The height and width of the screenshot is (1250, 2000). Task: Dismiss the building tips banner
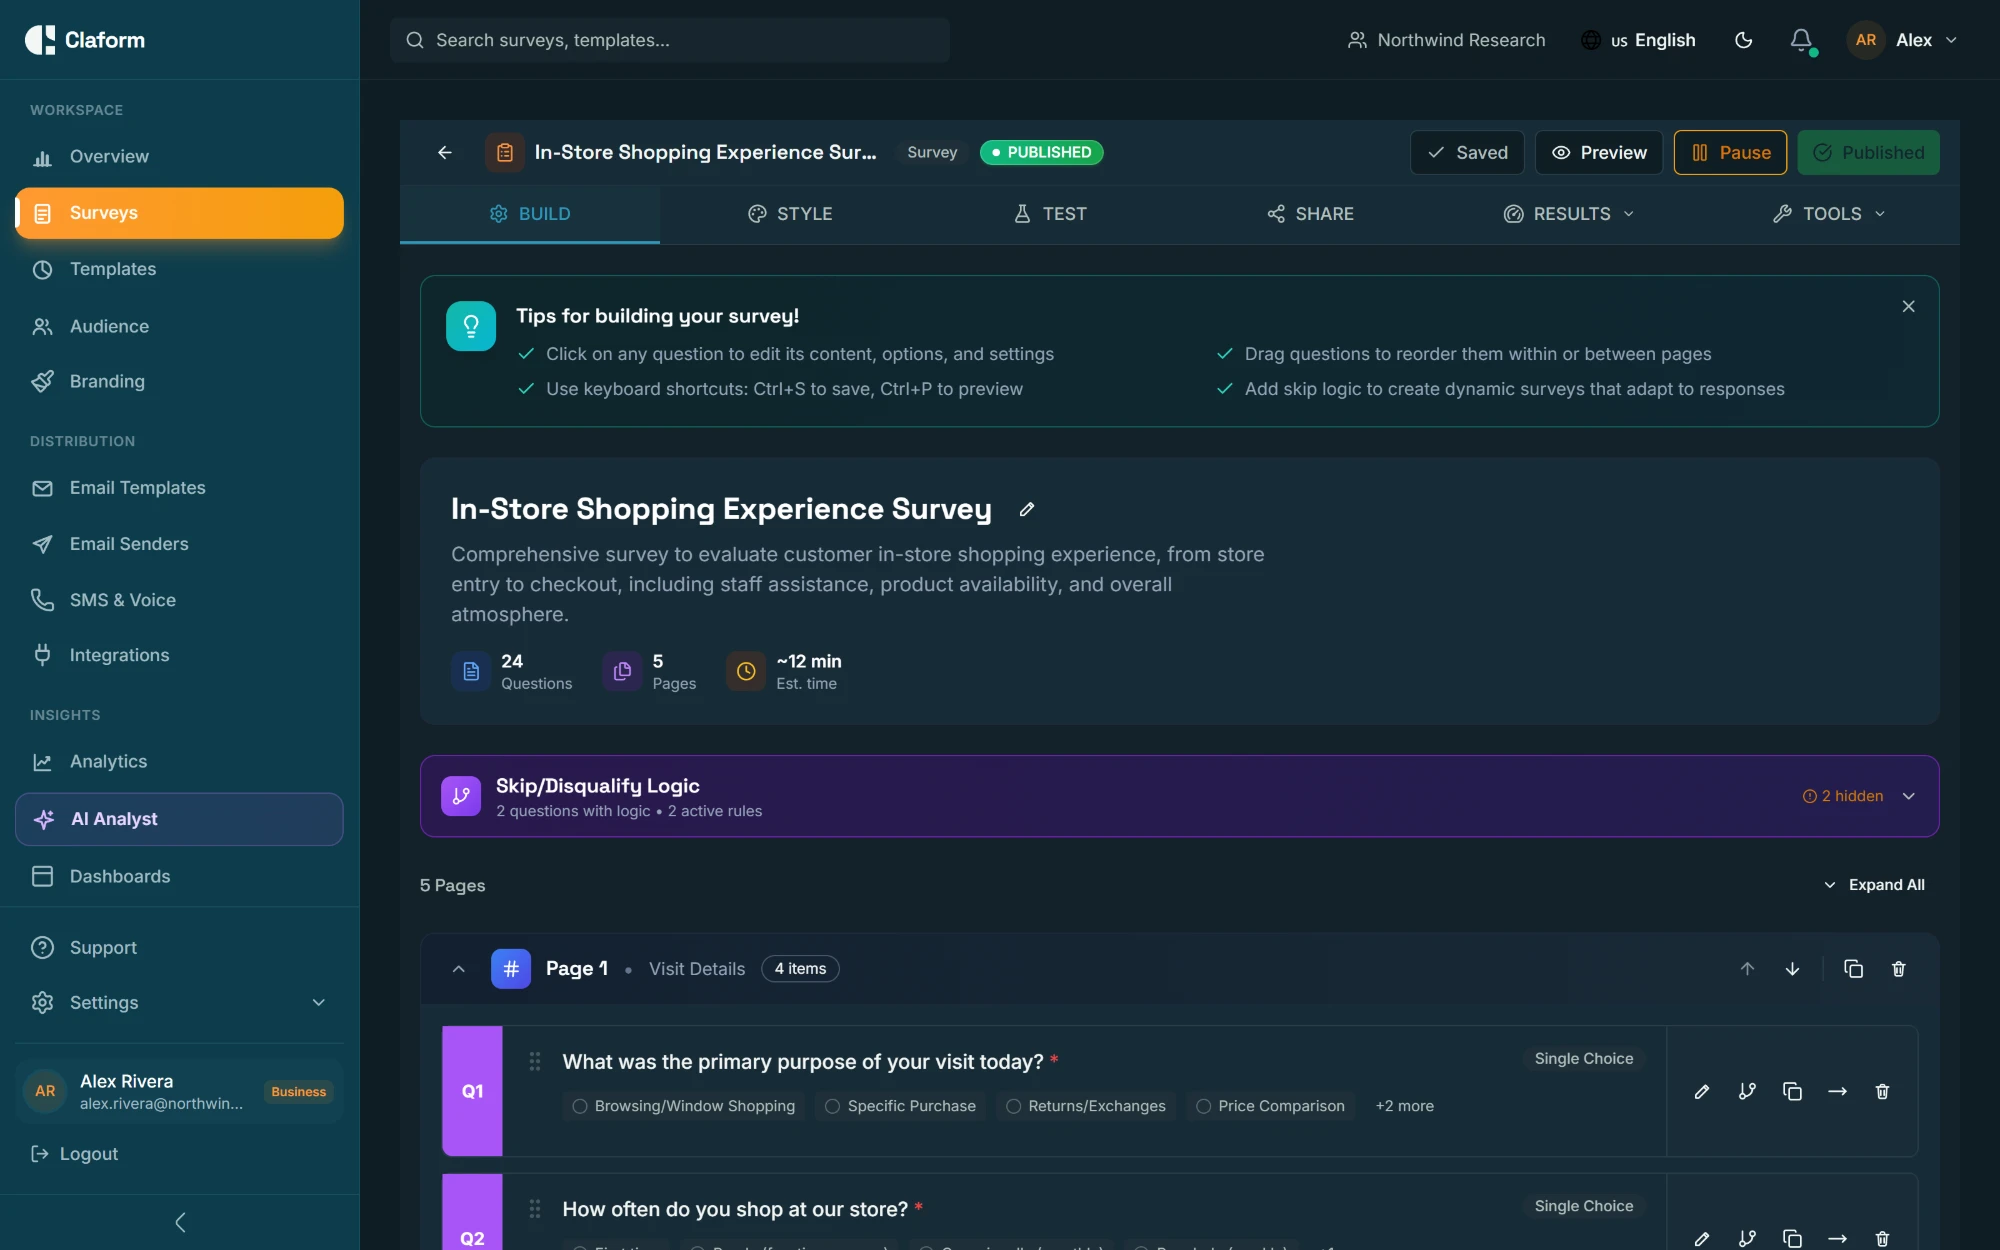click(1909, 306)
